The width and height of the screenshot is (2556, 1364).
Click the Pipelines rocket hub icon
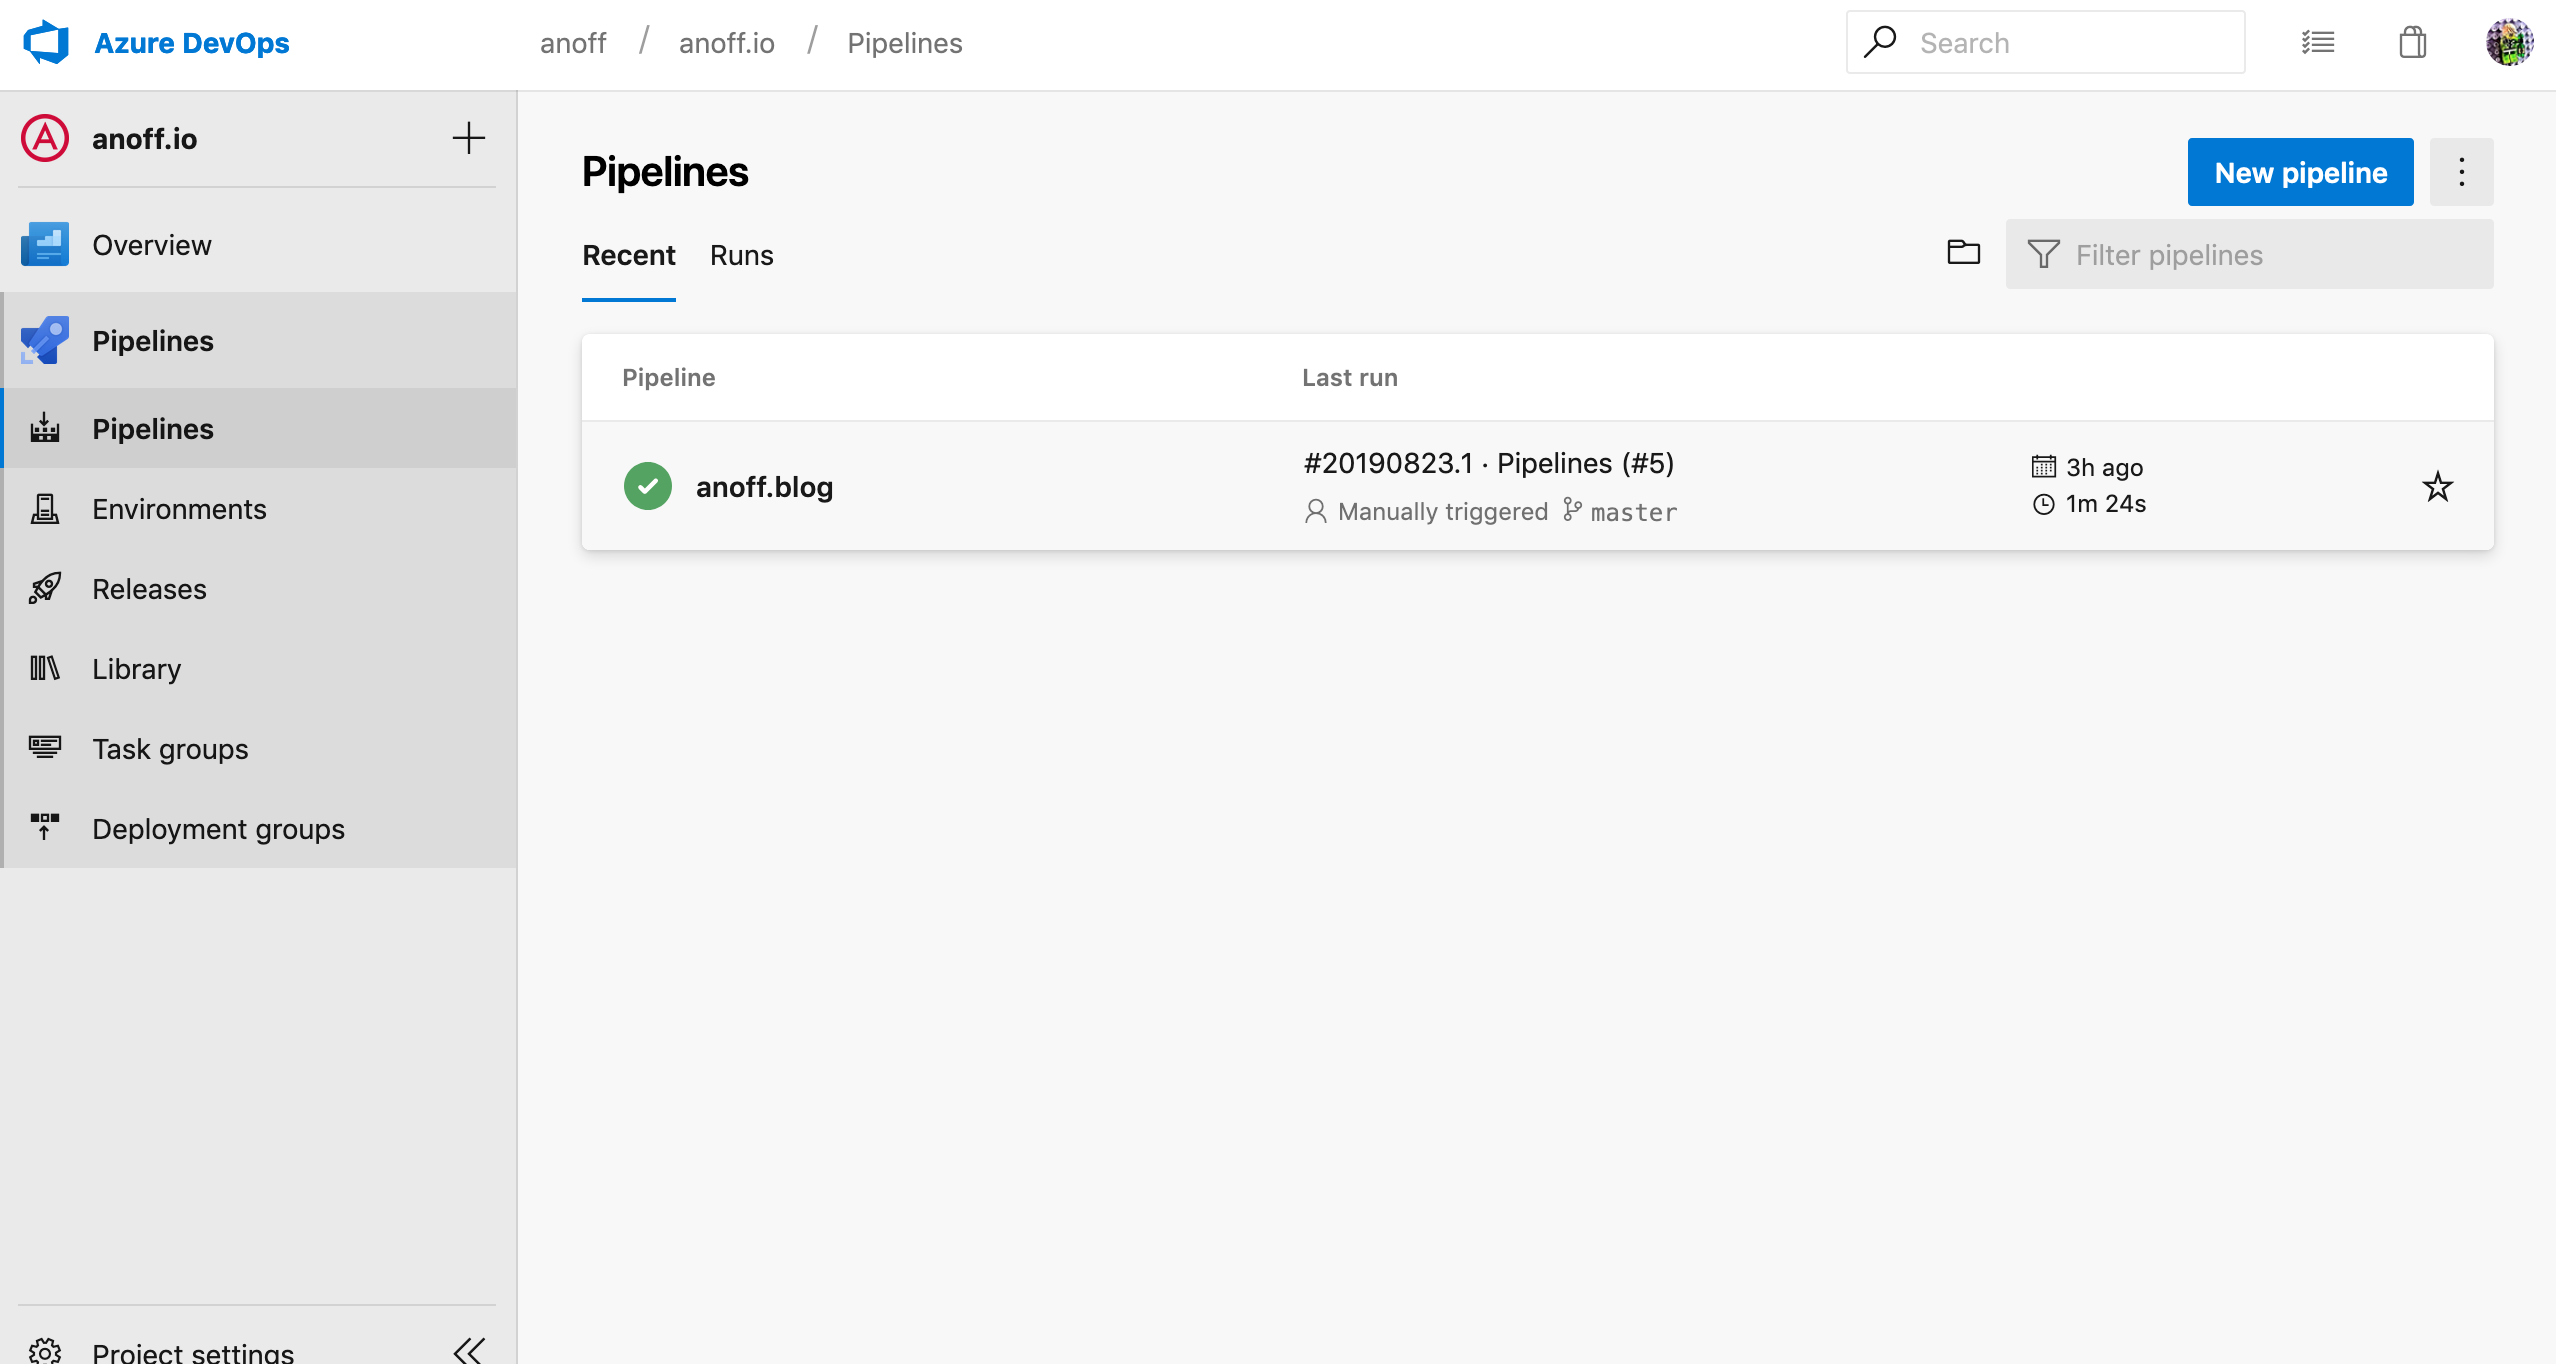click(x=45, y=340)
